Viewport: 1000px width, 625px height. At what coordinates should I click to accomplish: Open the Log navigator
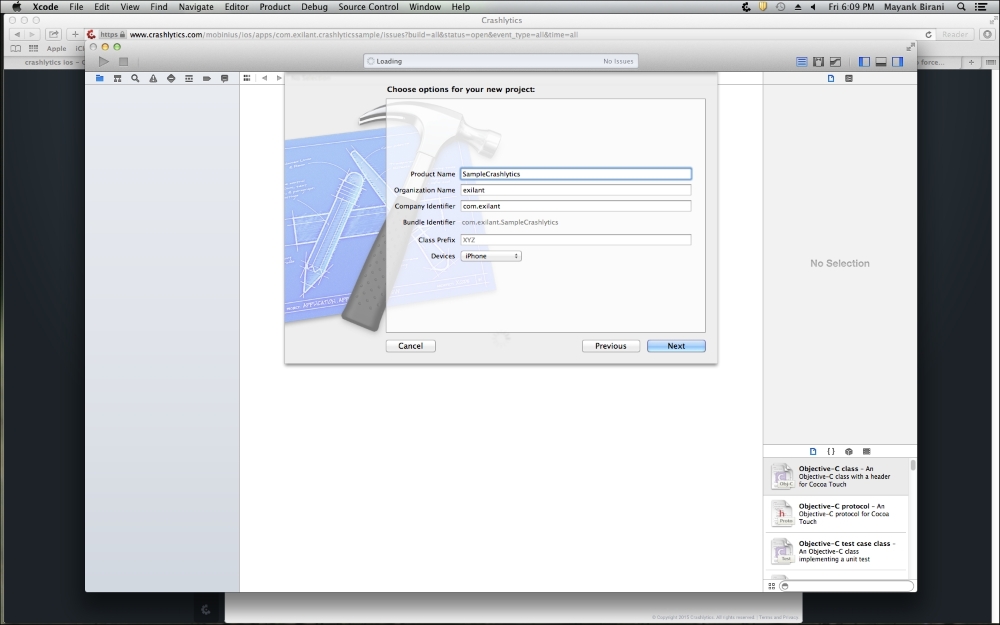(224, 77)
